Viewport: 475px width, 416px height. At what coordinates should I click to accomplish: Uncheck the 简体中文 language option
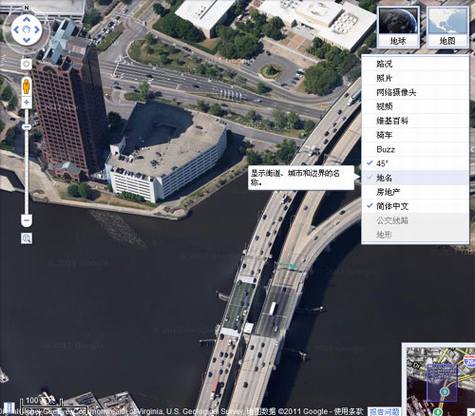[415, 206]
